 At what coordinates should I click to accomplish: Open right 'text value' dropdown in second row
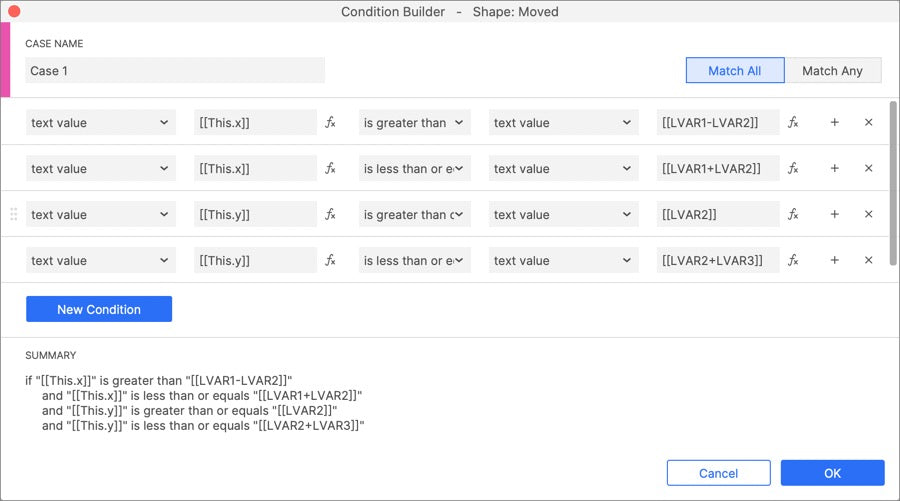[x=563, y=169]
